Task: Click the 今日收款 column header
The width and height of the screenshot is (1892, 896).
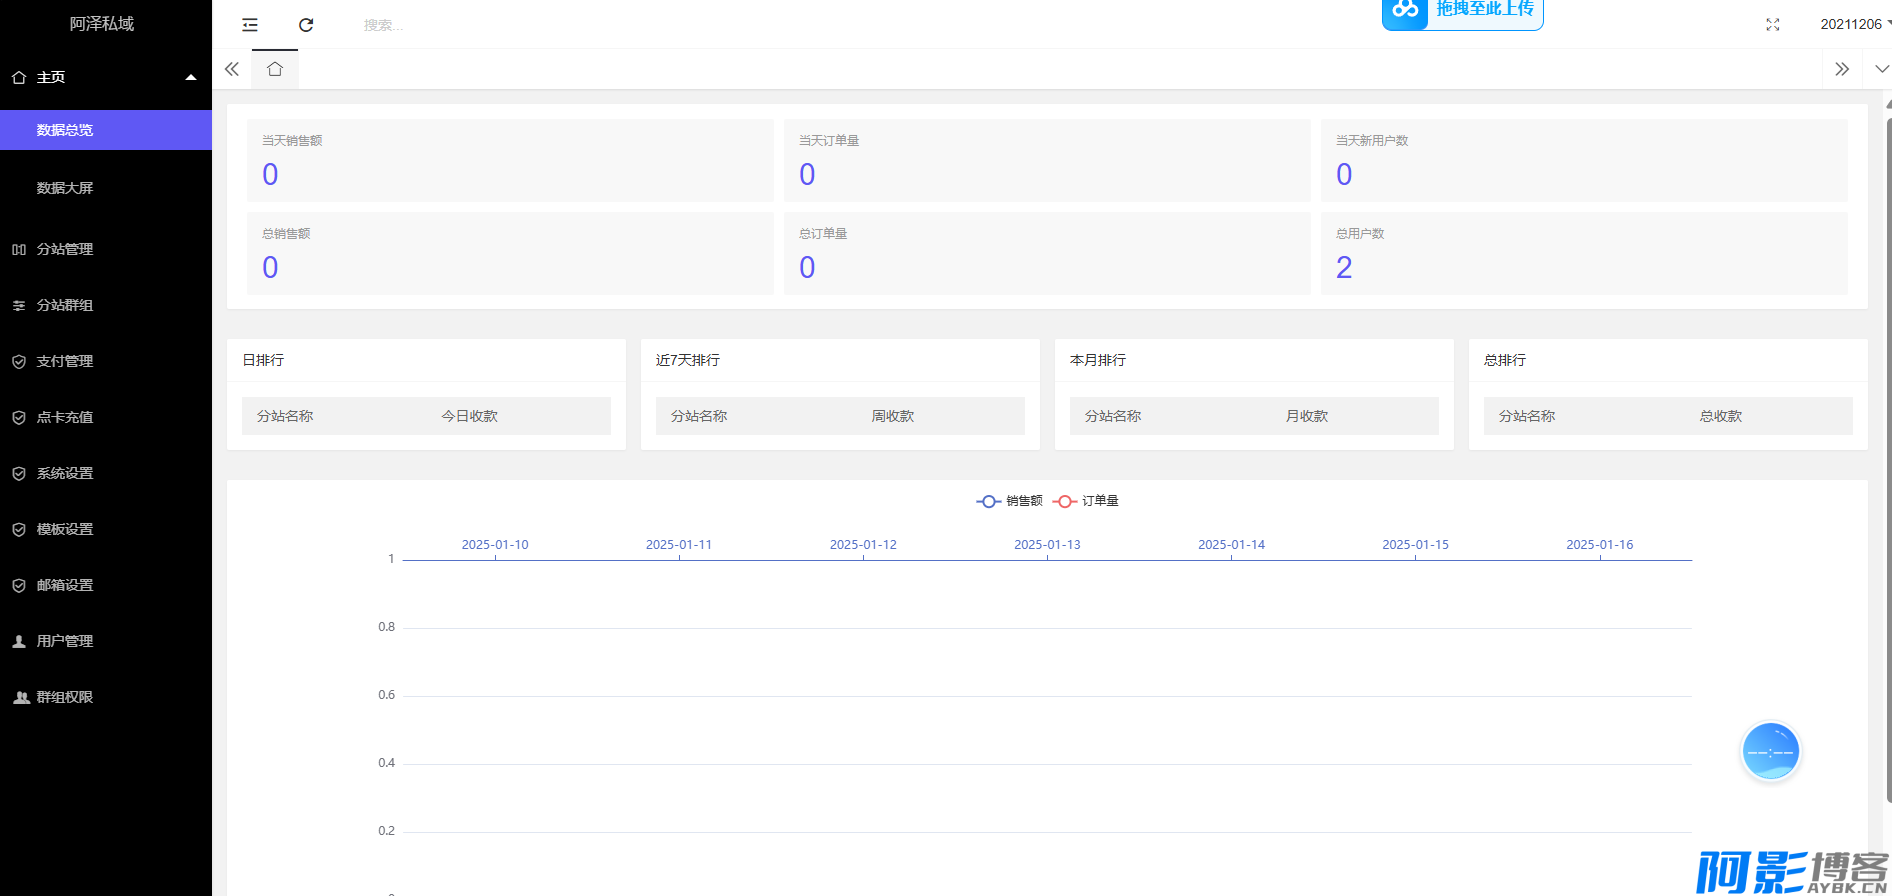Action: coord(470,416)
